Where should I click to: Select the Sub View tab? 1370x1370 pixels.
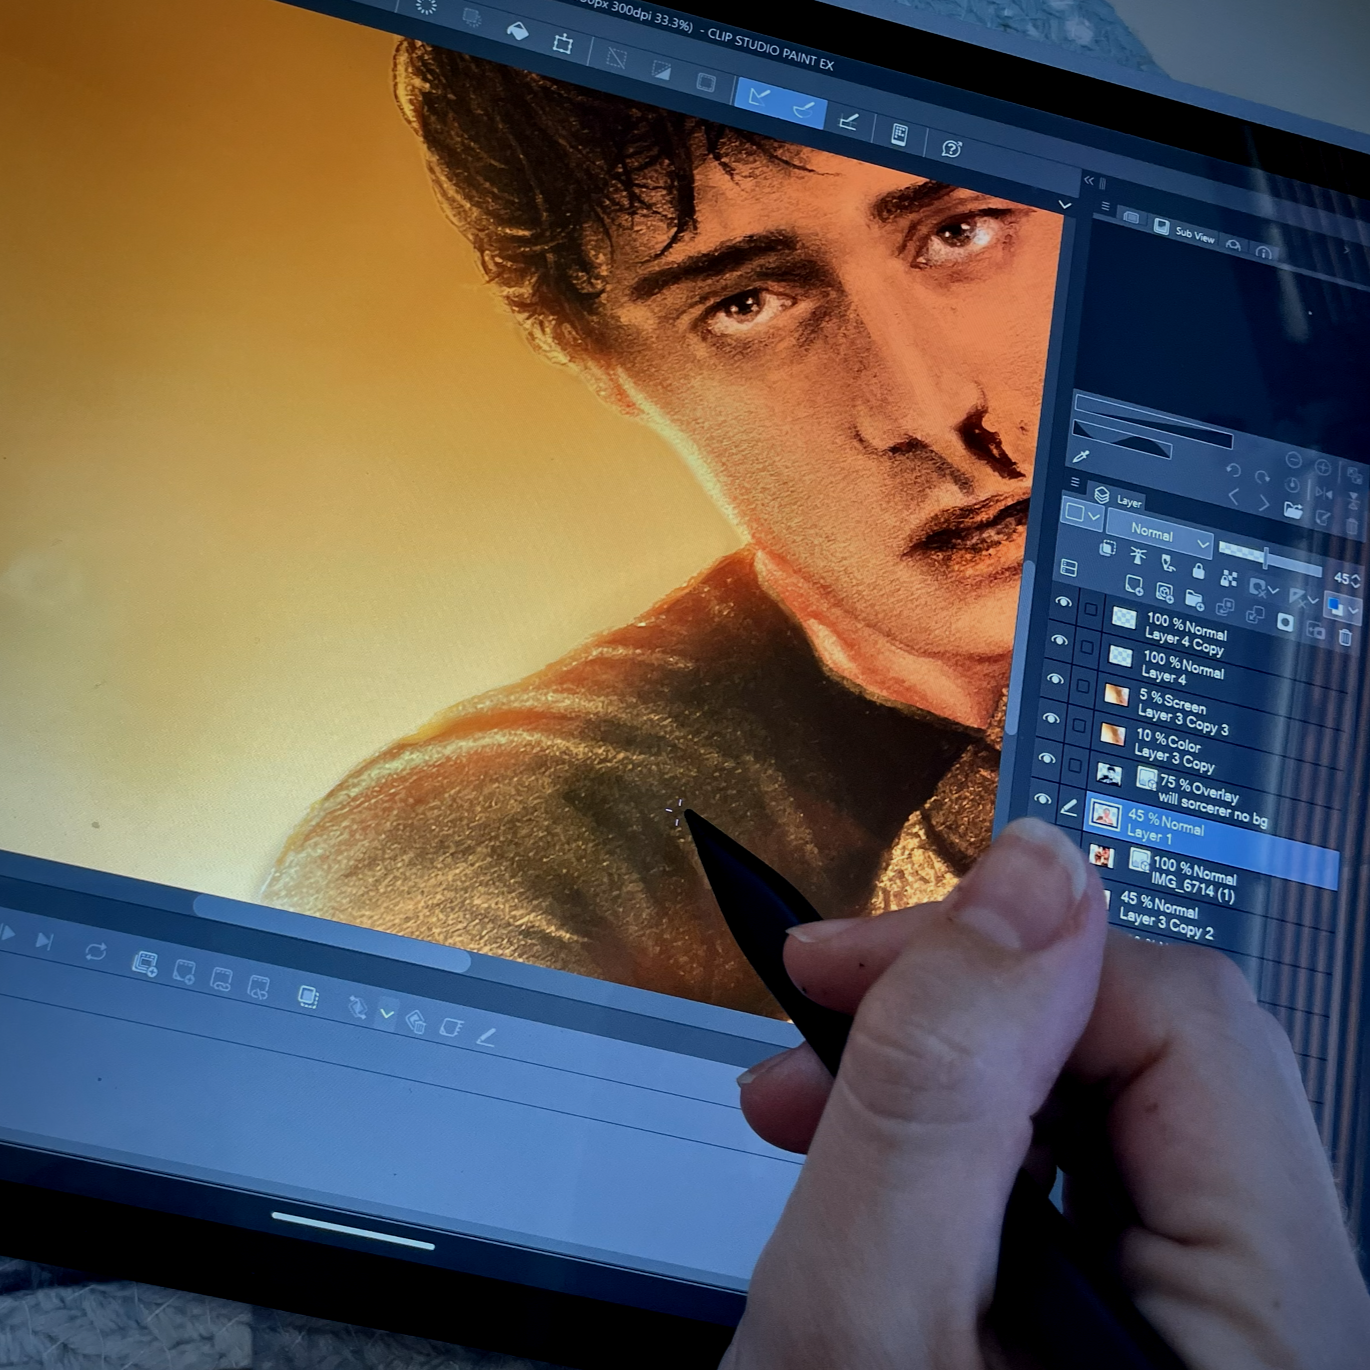click(x=1184, y=232)
